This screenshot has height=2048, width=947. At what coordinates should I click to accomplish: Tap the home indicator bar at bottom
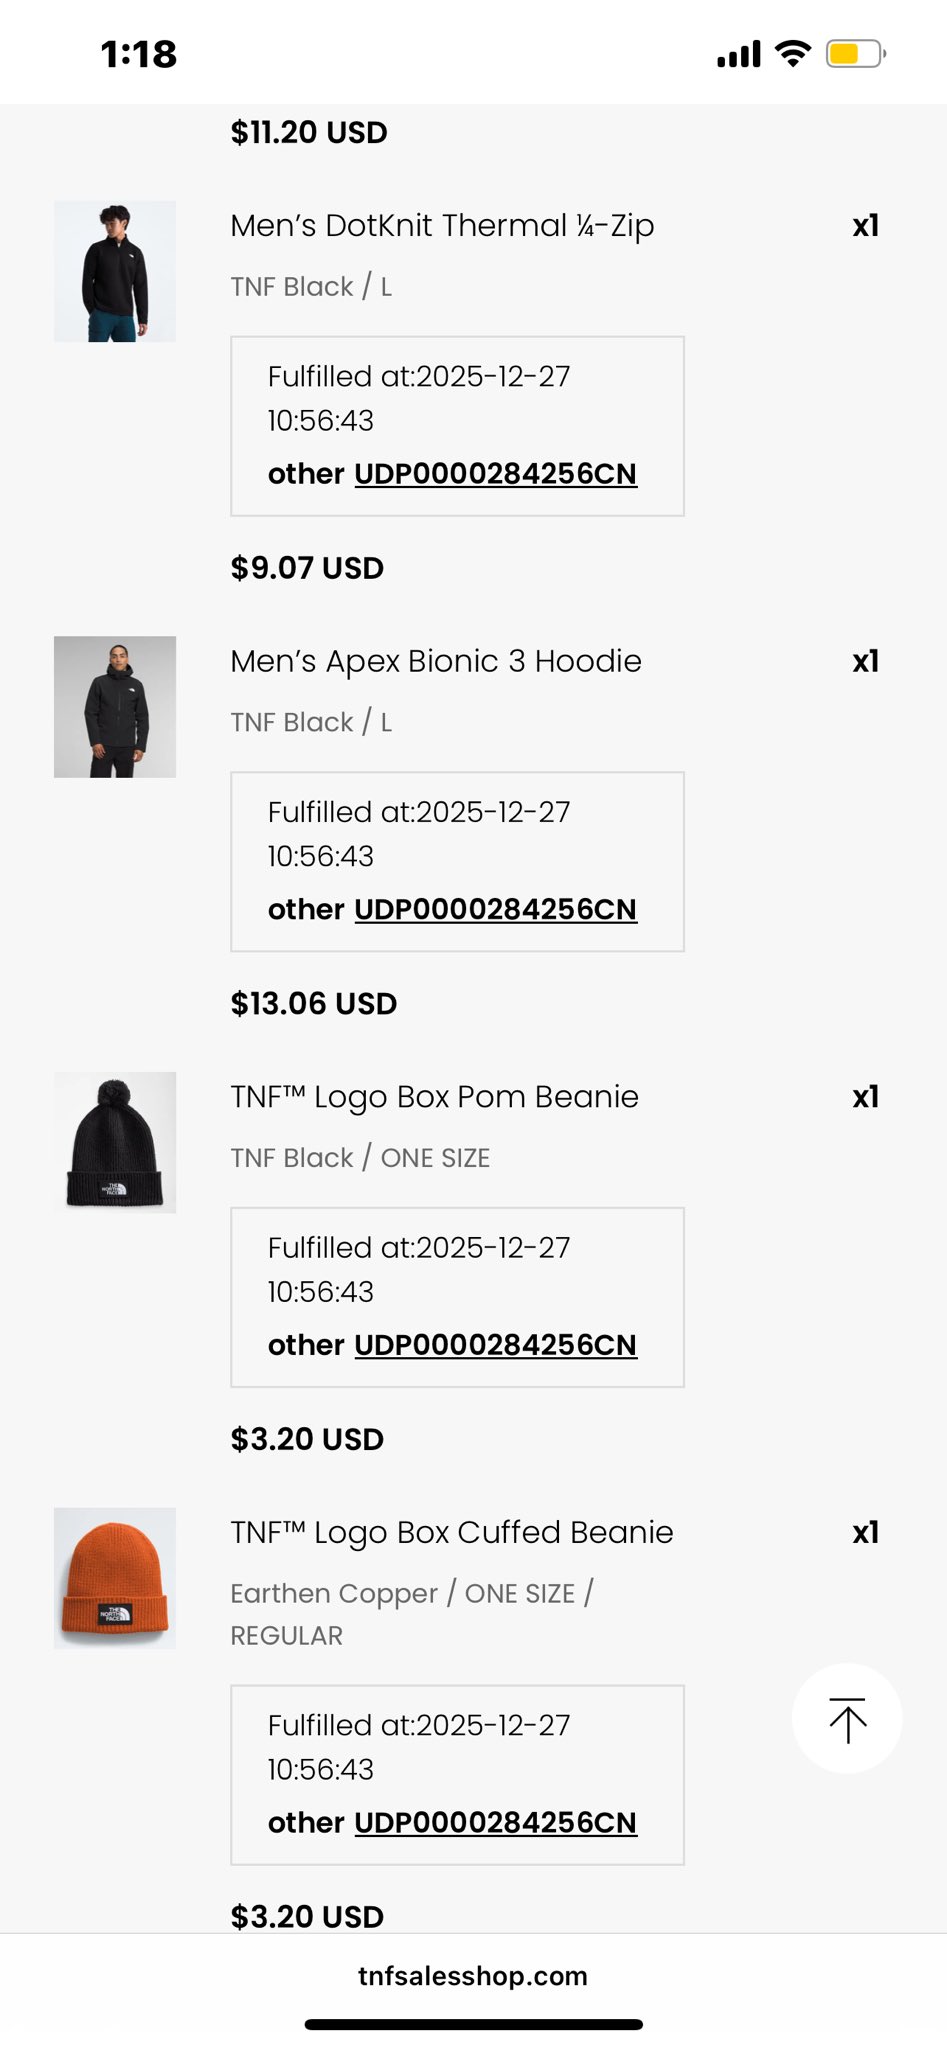point(473,2025)
